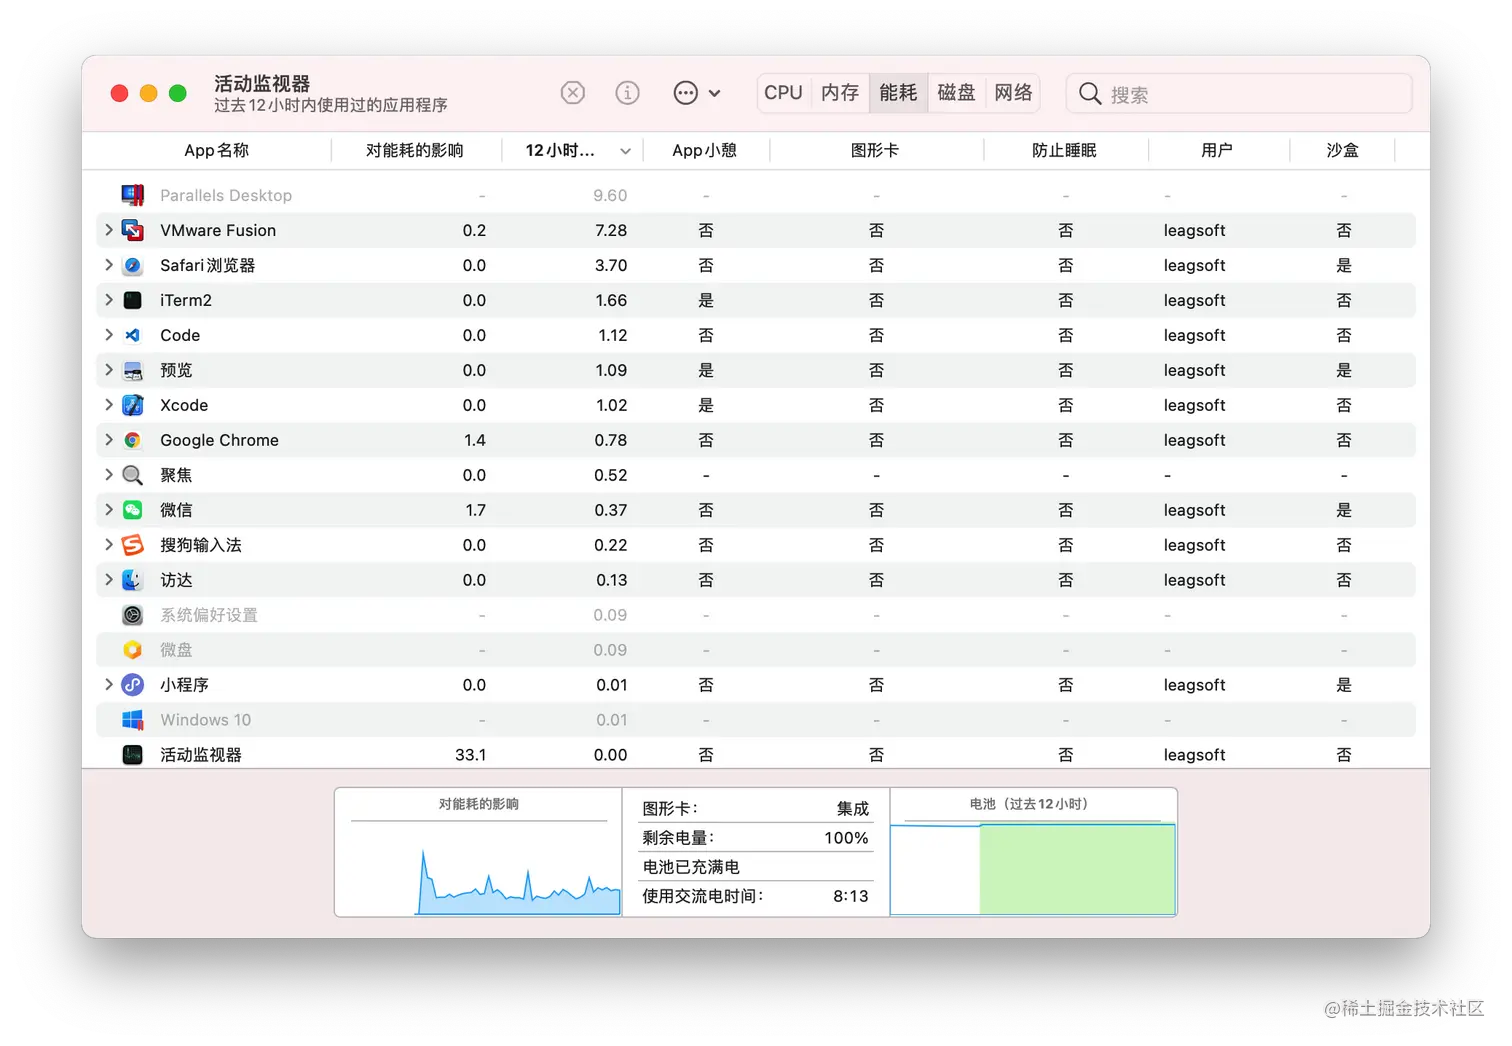Sort by 12小时 column header
This screenshot has width=1512, height=1046.
tap(572, 150)
